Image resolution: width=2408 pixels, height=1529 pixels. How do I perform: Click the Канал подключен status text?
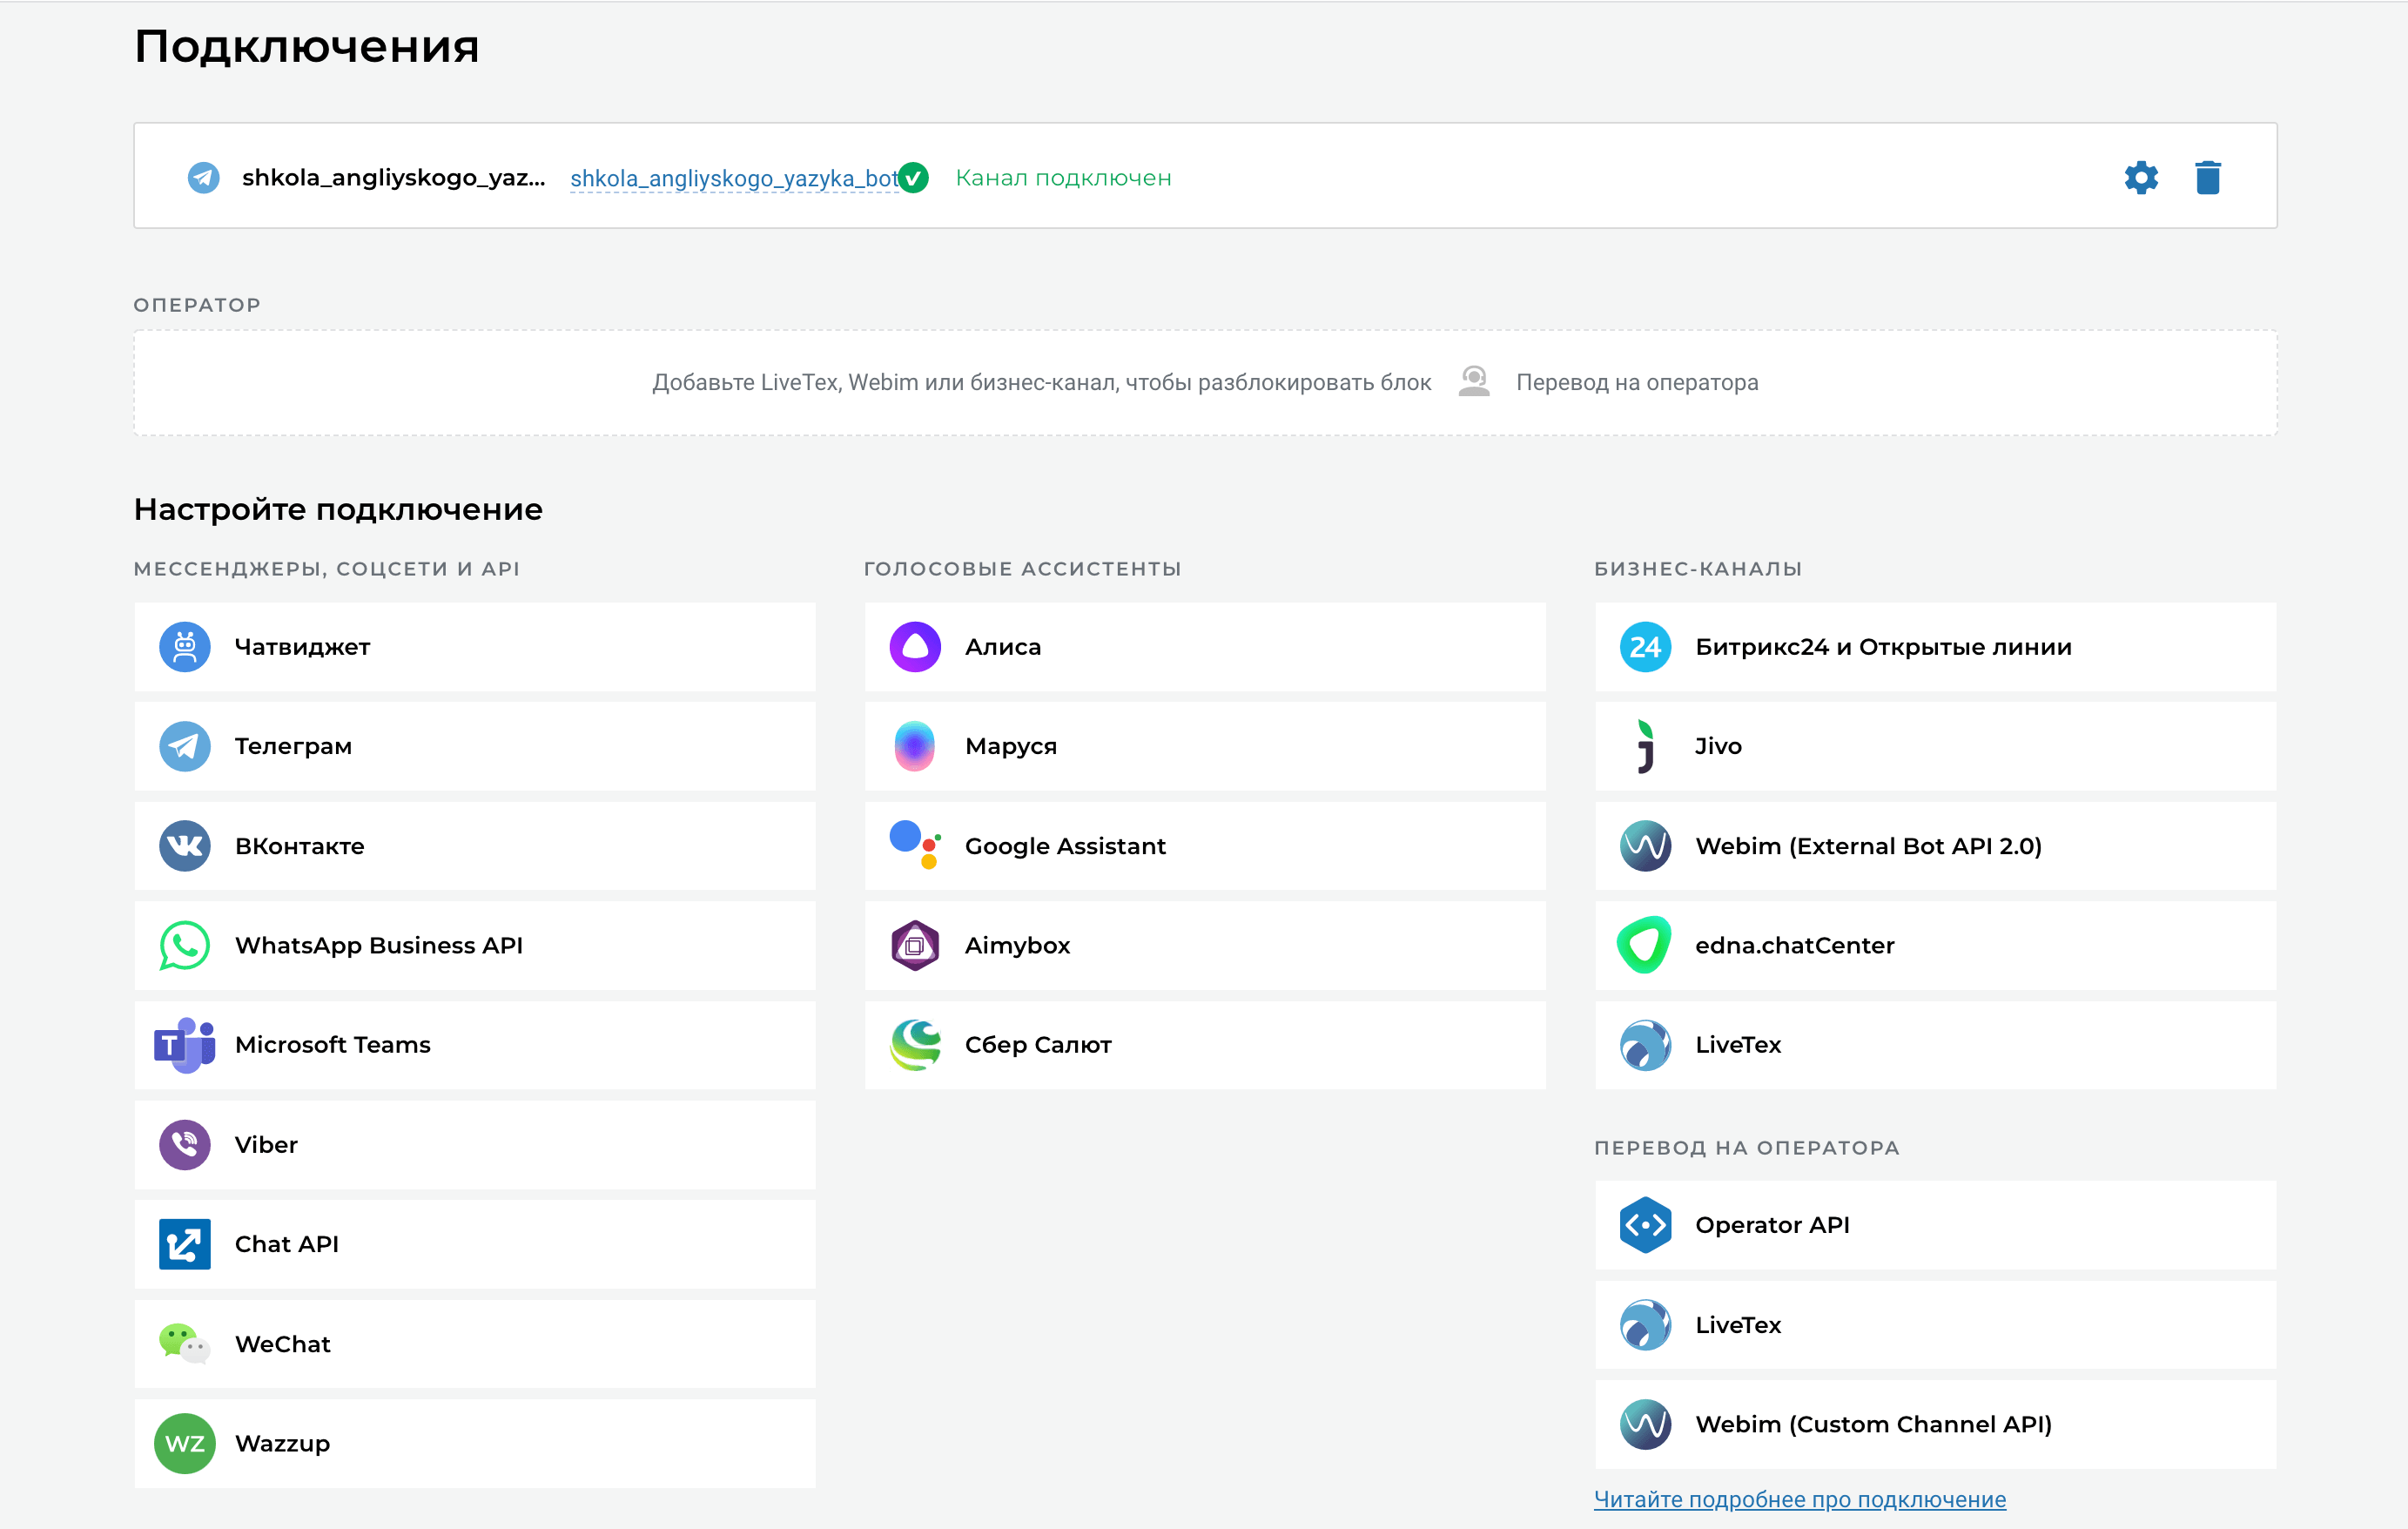pos(1063,178)
